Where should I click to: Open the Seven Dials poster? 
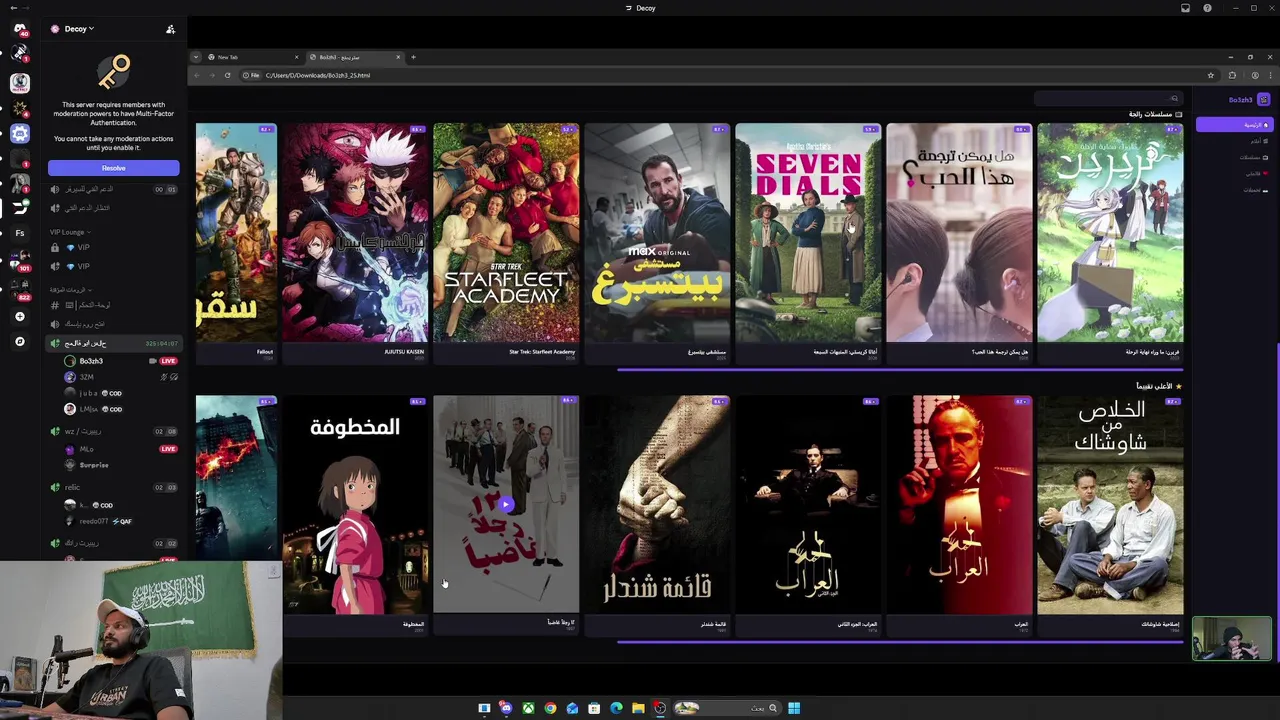coord(808,233)
